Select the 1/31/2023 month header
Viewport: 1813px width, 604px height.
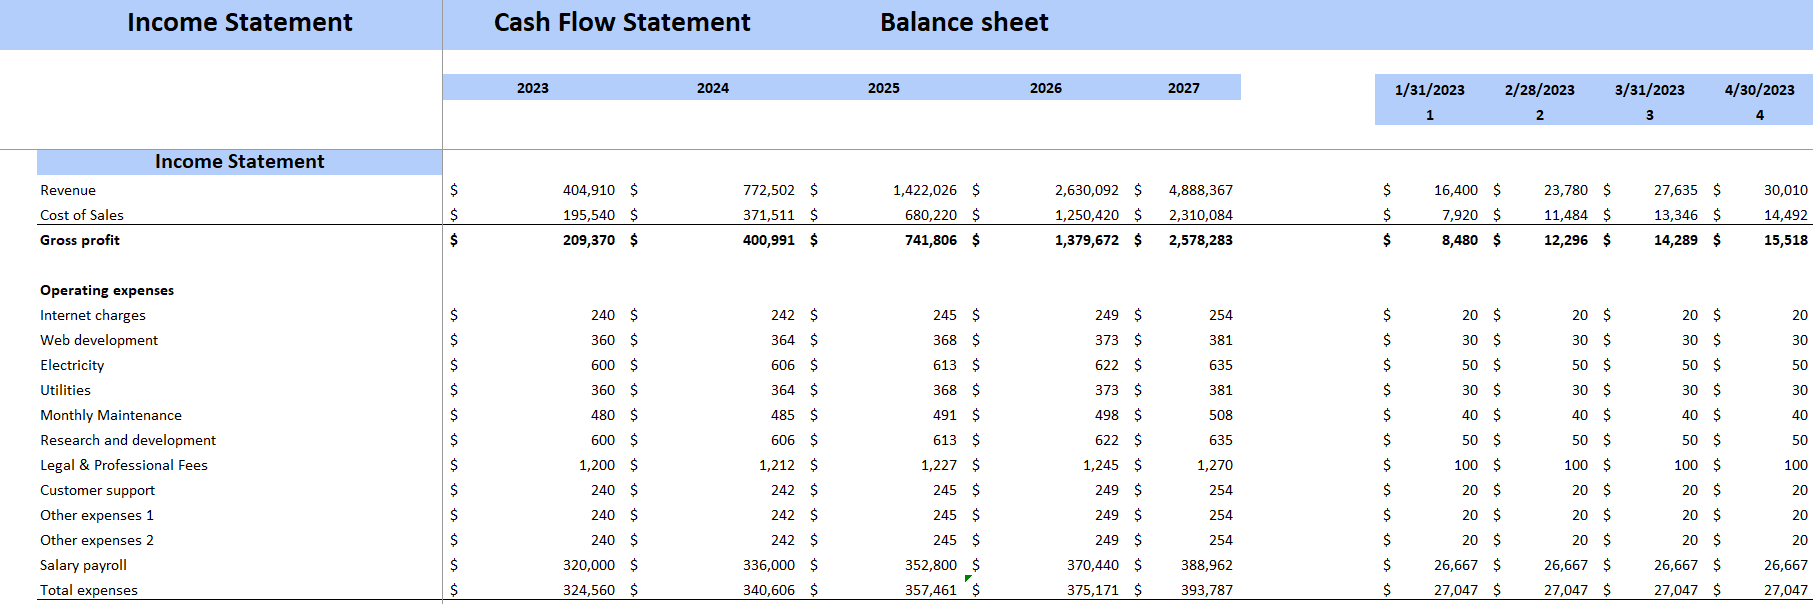pyautogui.click(x=1430, y=90)
